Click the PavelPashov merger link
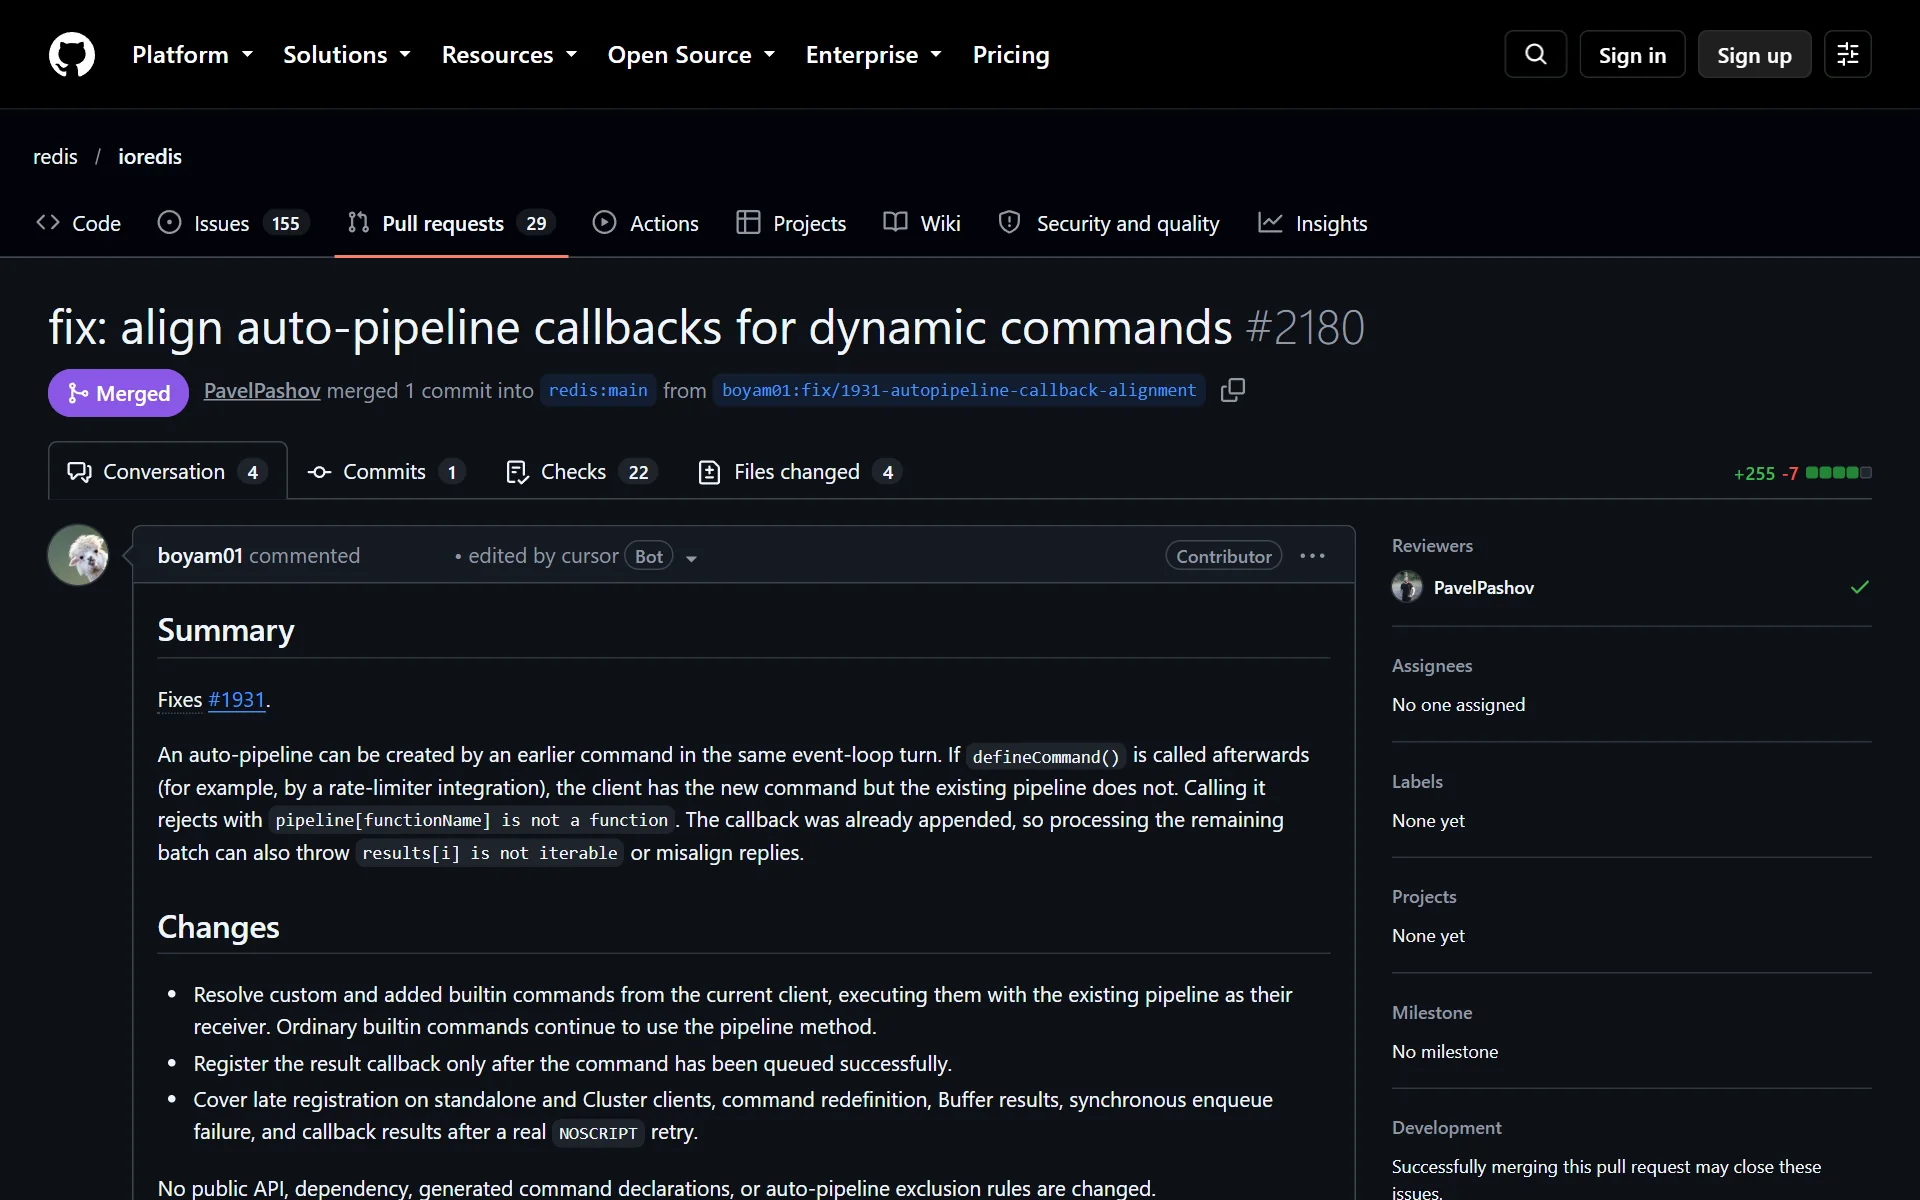The width and height of the screenshot is (1920, 1200). [262, 391]
